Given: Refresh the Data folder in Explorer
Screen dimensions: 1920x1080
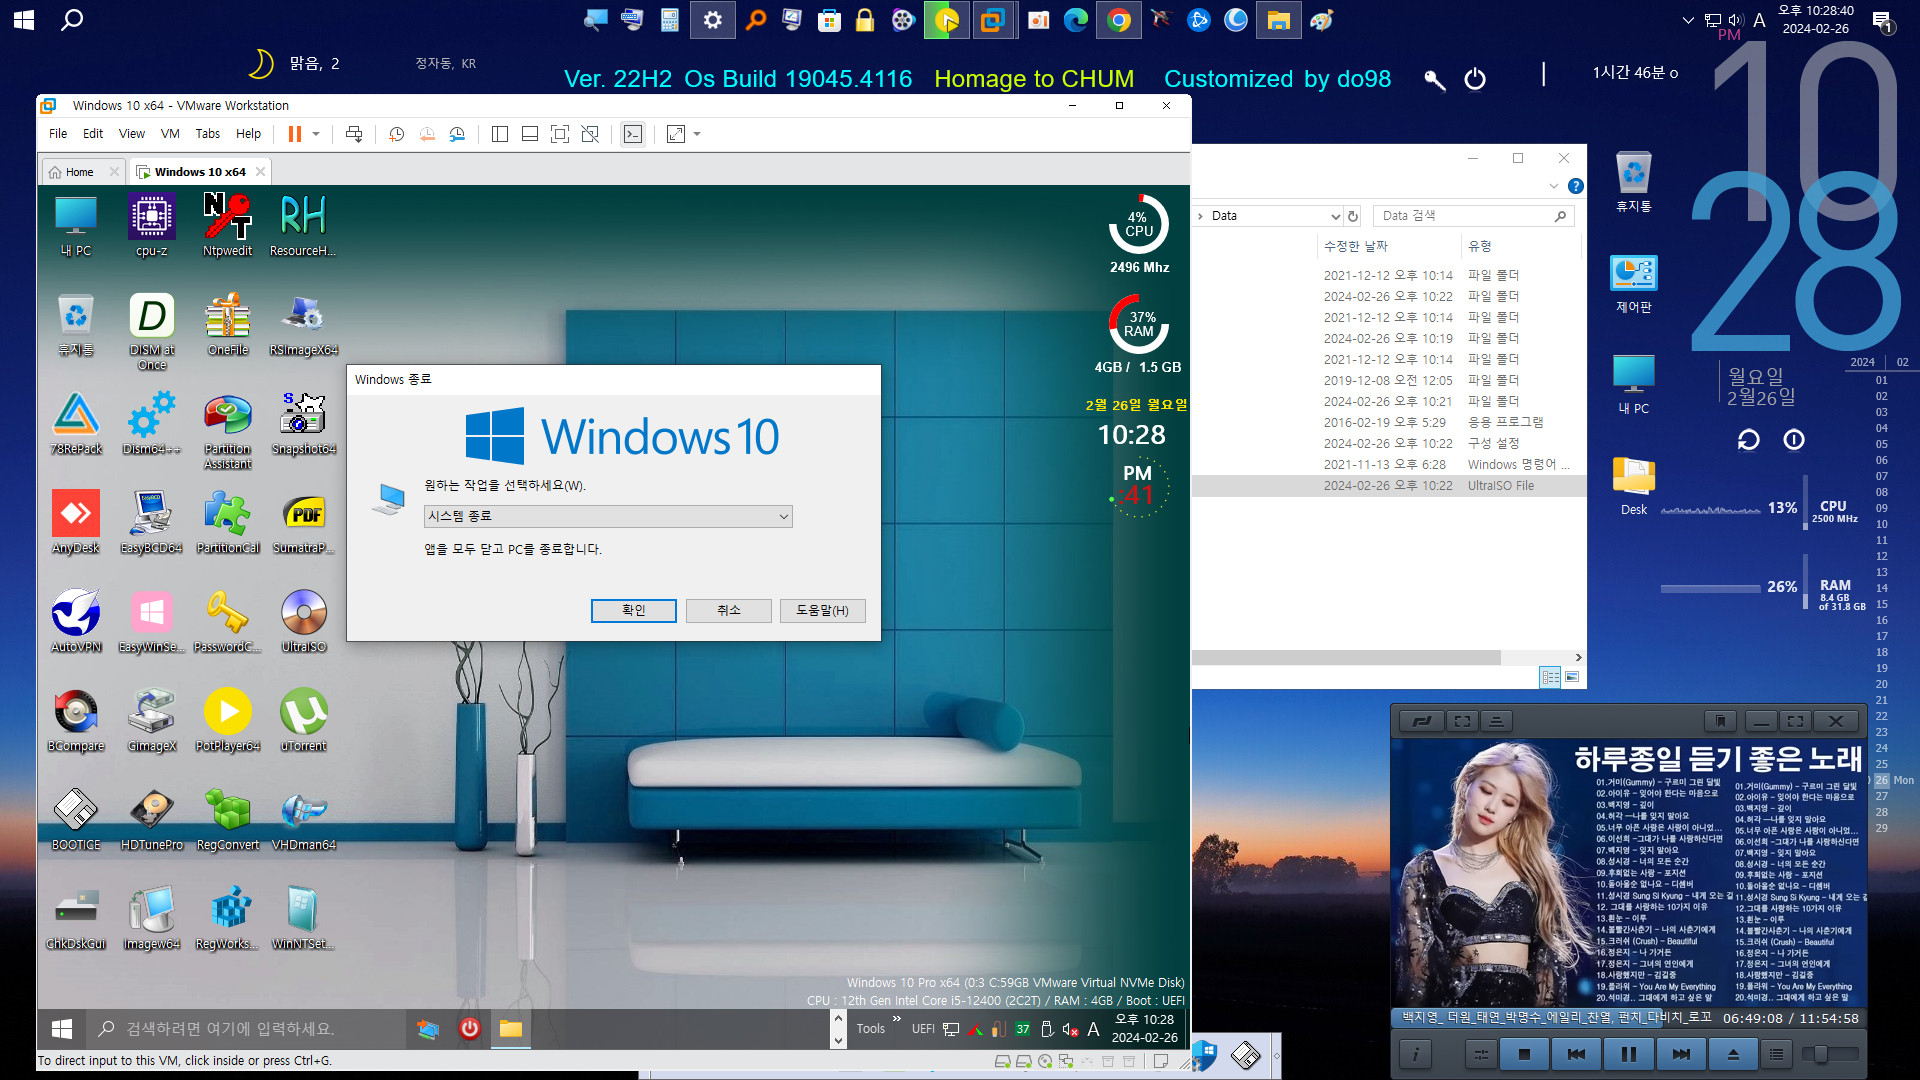Looking at the screenshot, I should point(1353,216).
